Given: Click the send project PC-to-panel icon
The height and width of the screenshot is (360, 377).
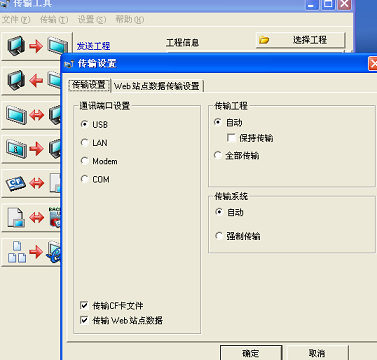Looking at the screenshot, I should (37, 46).
